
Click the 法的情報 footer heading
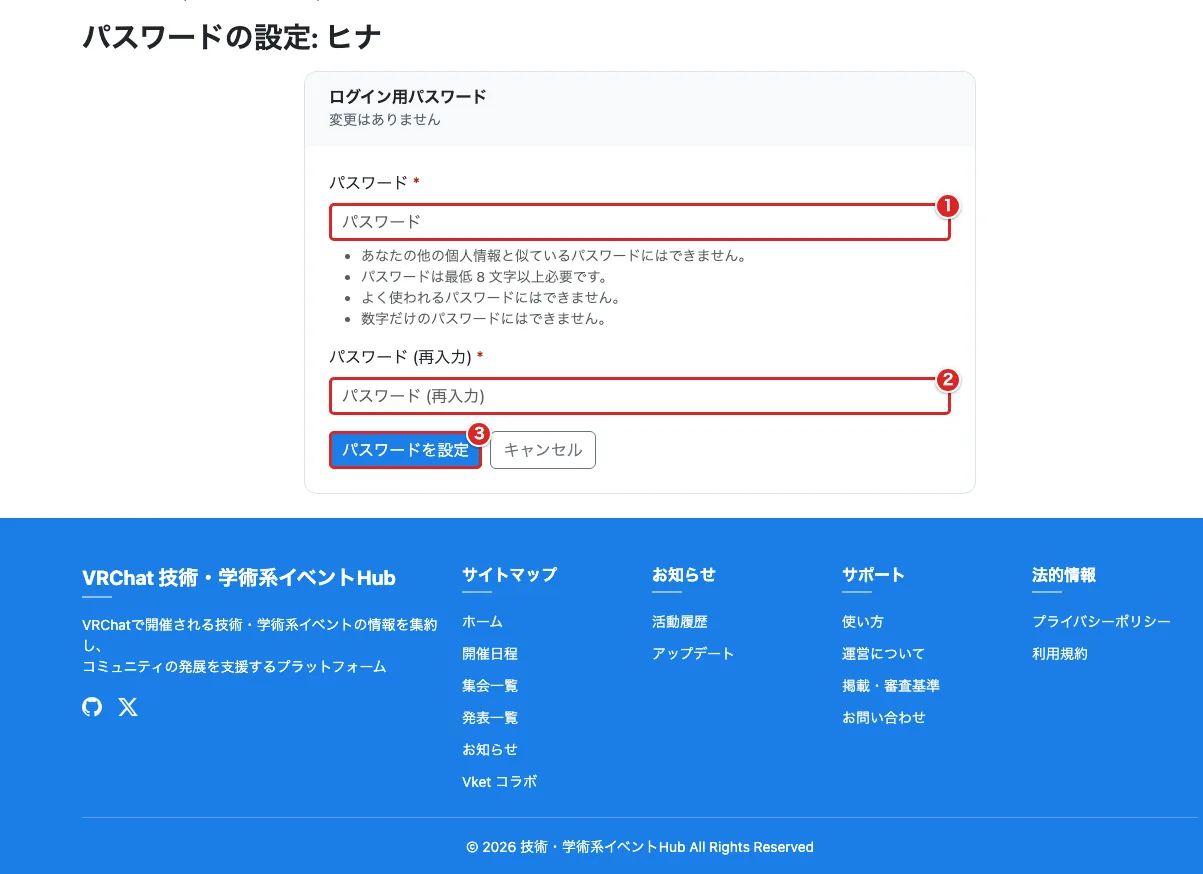pos(1064,575)
